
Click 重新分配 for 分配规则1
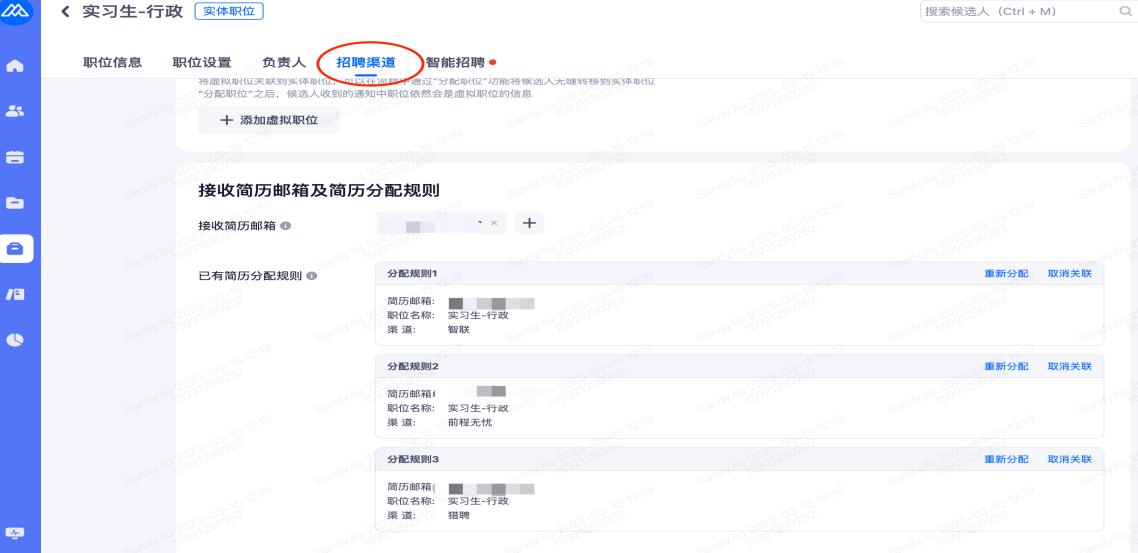point(1006,273)
